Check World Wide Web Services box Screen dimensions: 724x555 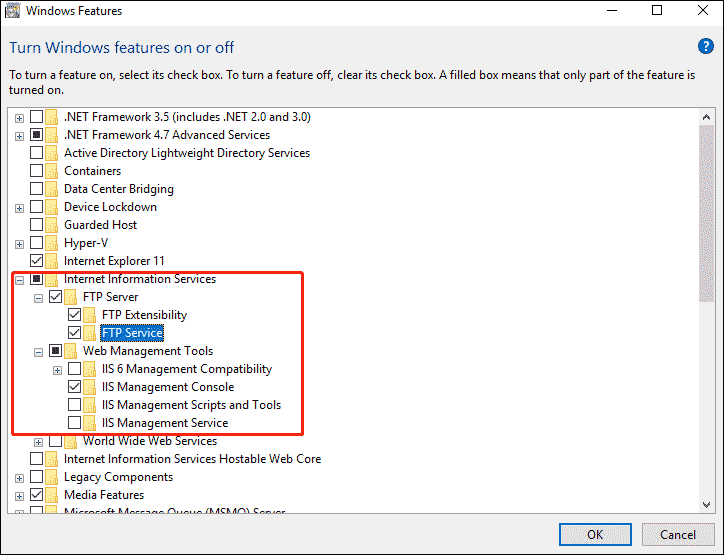tap(55, 440)
